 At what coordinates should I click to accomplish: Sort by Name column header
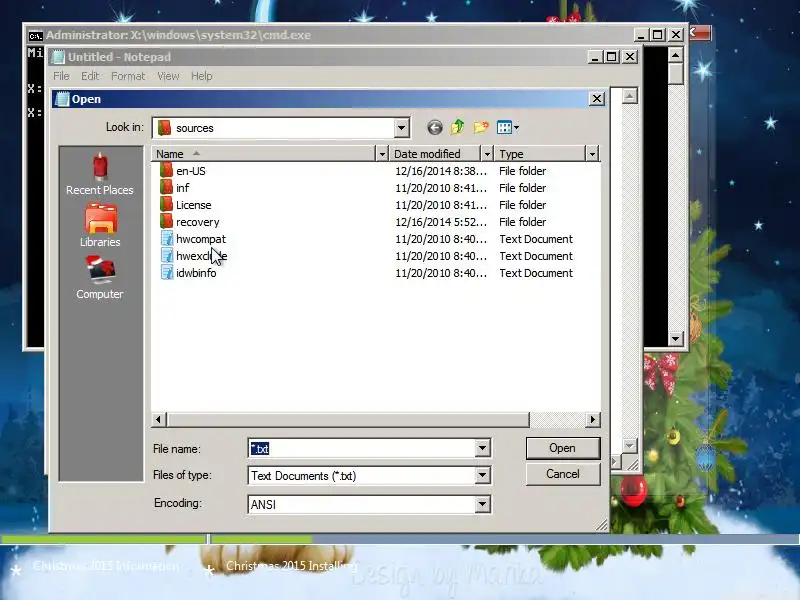click(x=264, y=154)
